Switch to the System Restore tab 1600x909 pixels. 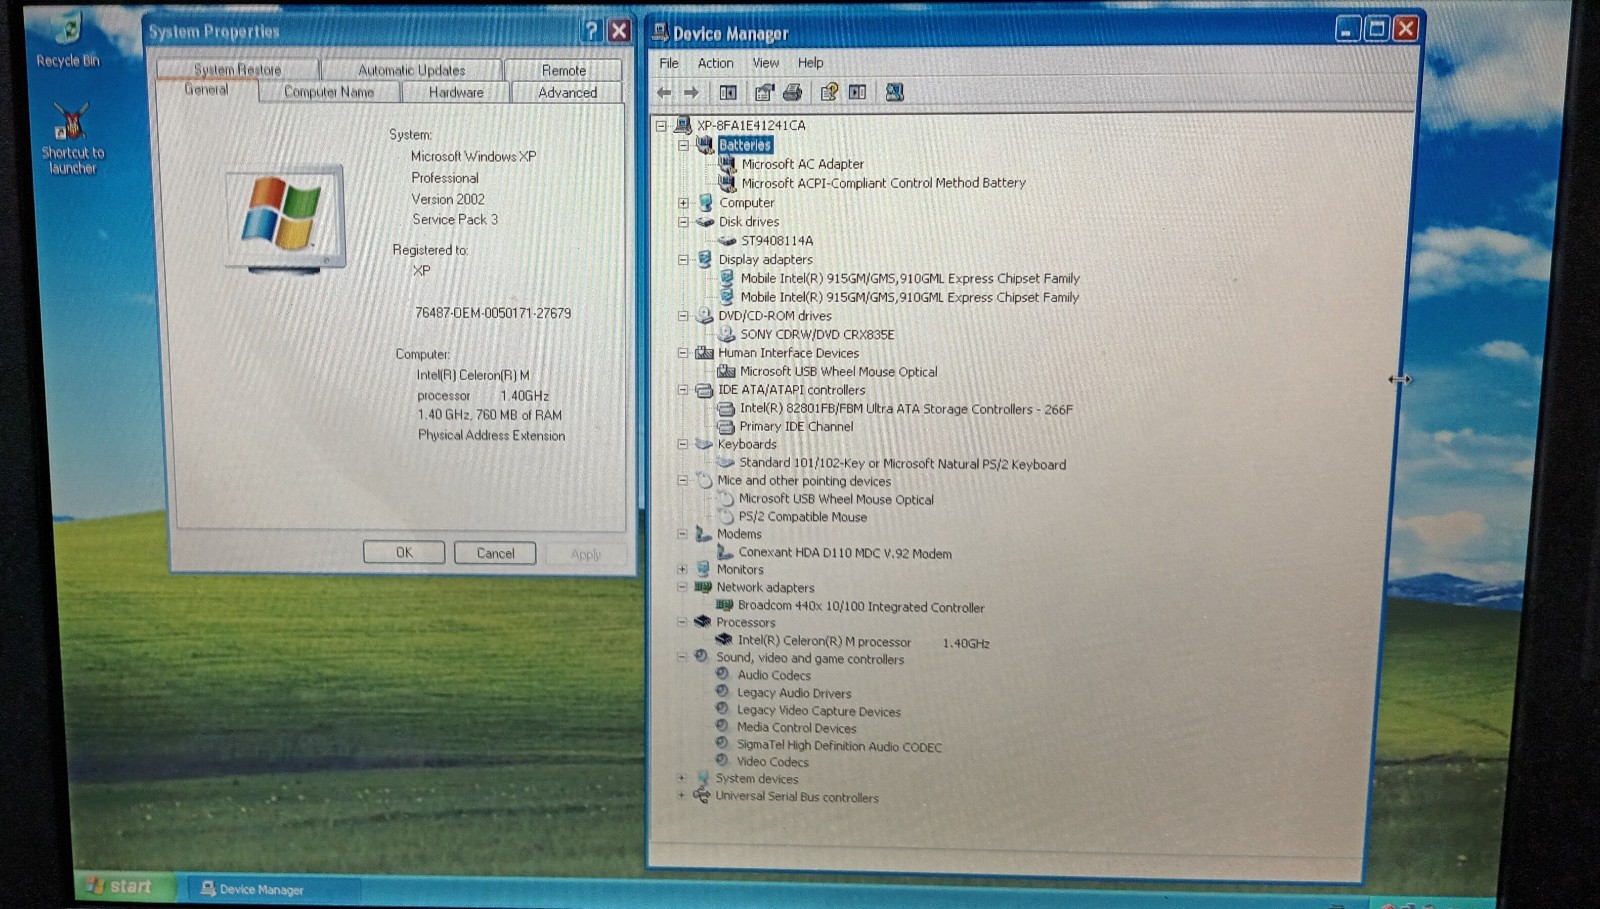pos(237,69)
